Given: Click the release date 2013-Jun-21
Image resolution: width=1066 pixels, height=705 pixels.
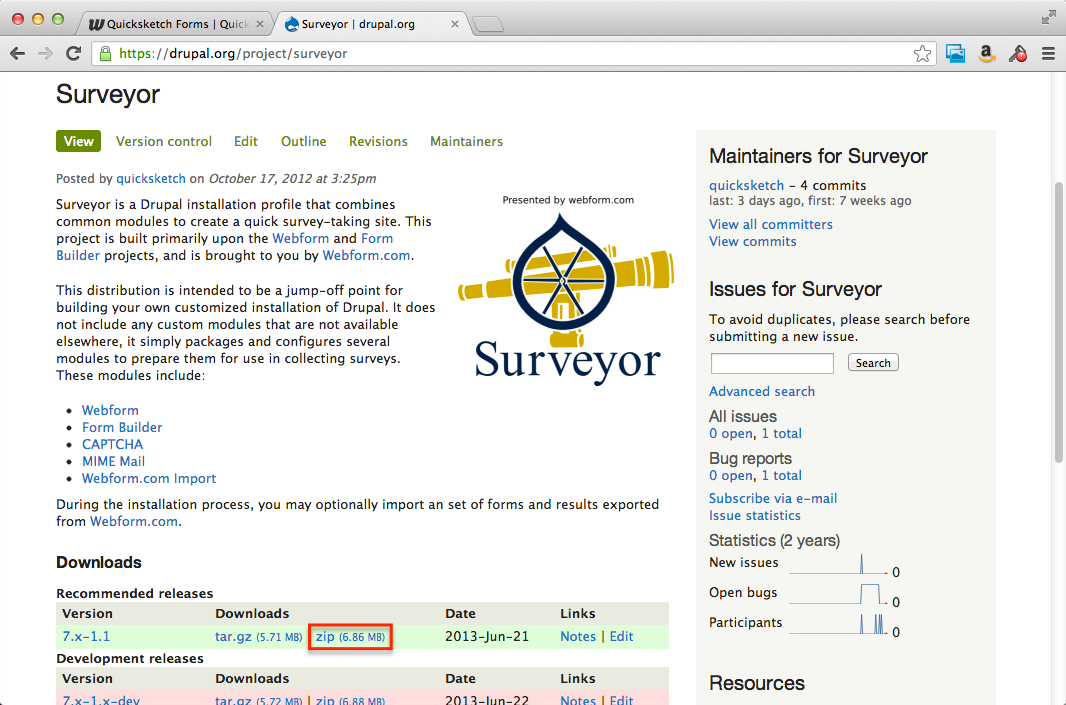Looking at the screenshot, I should tap(487, 636).
